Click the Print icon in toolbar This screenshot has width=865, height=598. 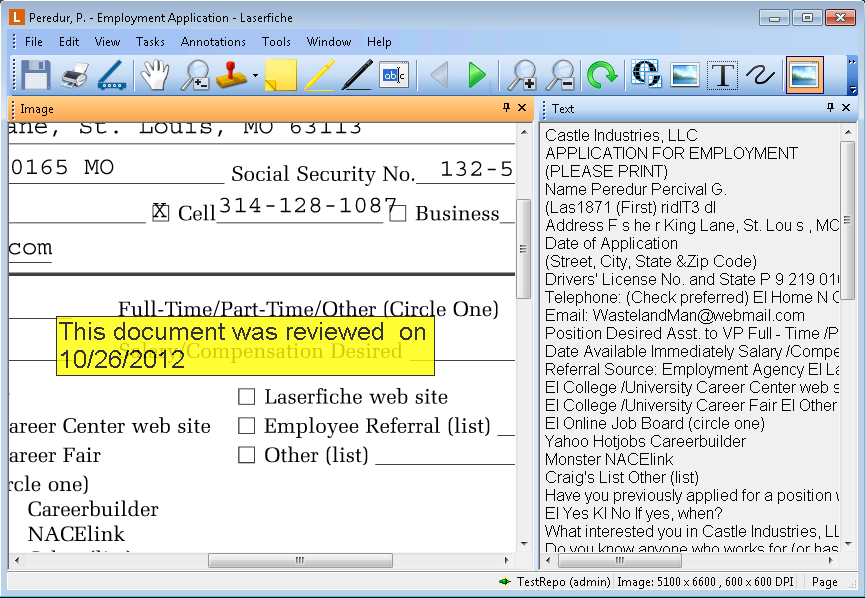[74, 74]
